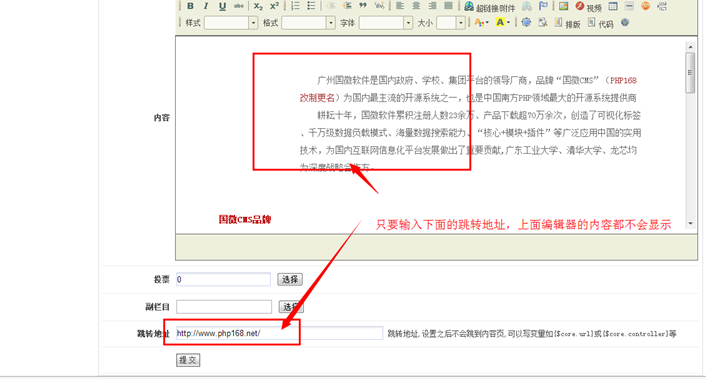
Task: Insert a block quote
Action: (x=362, y=6)
